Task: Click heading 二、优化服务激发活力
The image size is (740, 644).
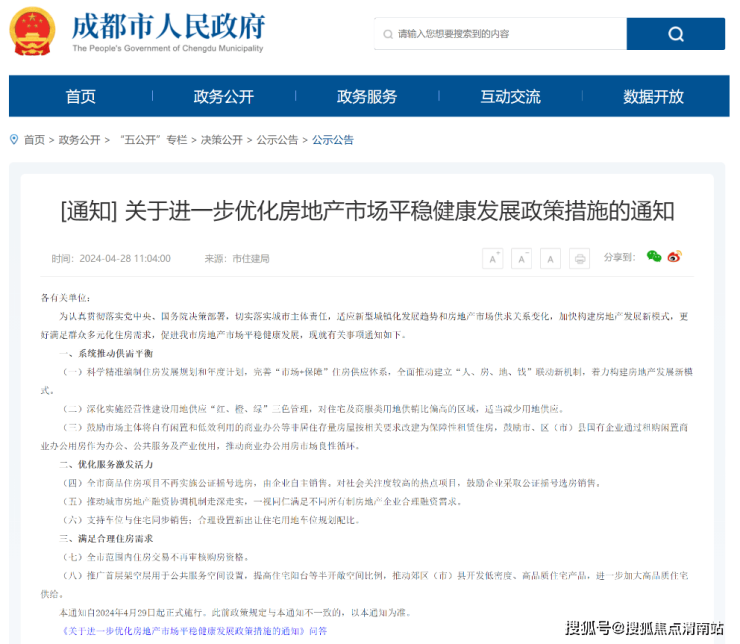Action: 106,464
